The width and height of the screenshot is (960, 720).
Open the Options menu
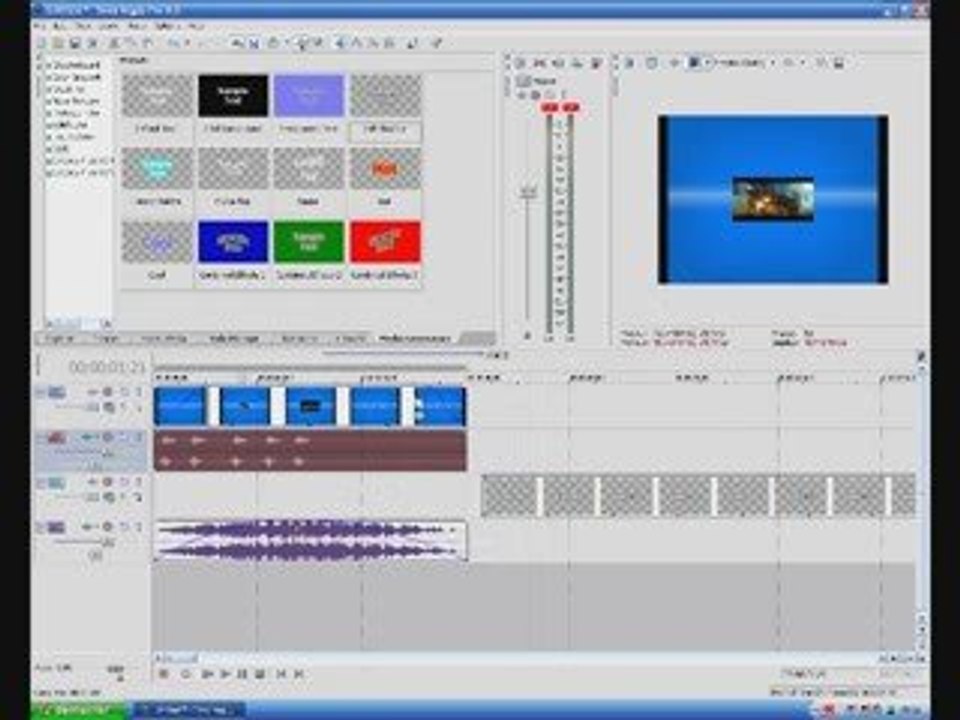(x=166, y=27)
